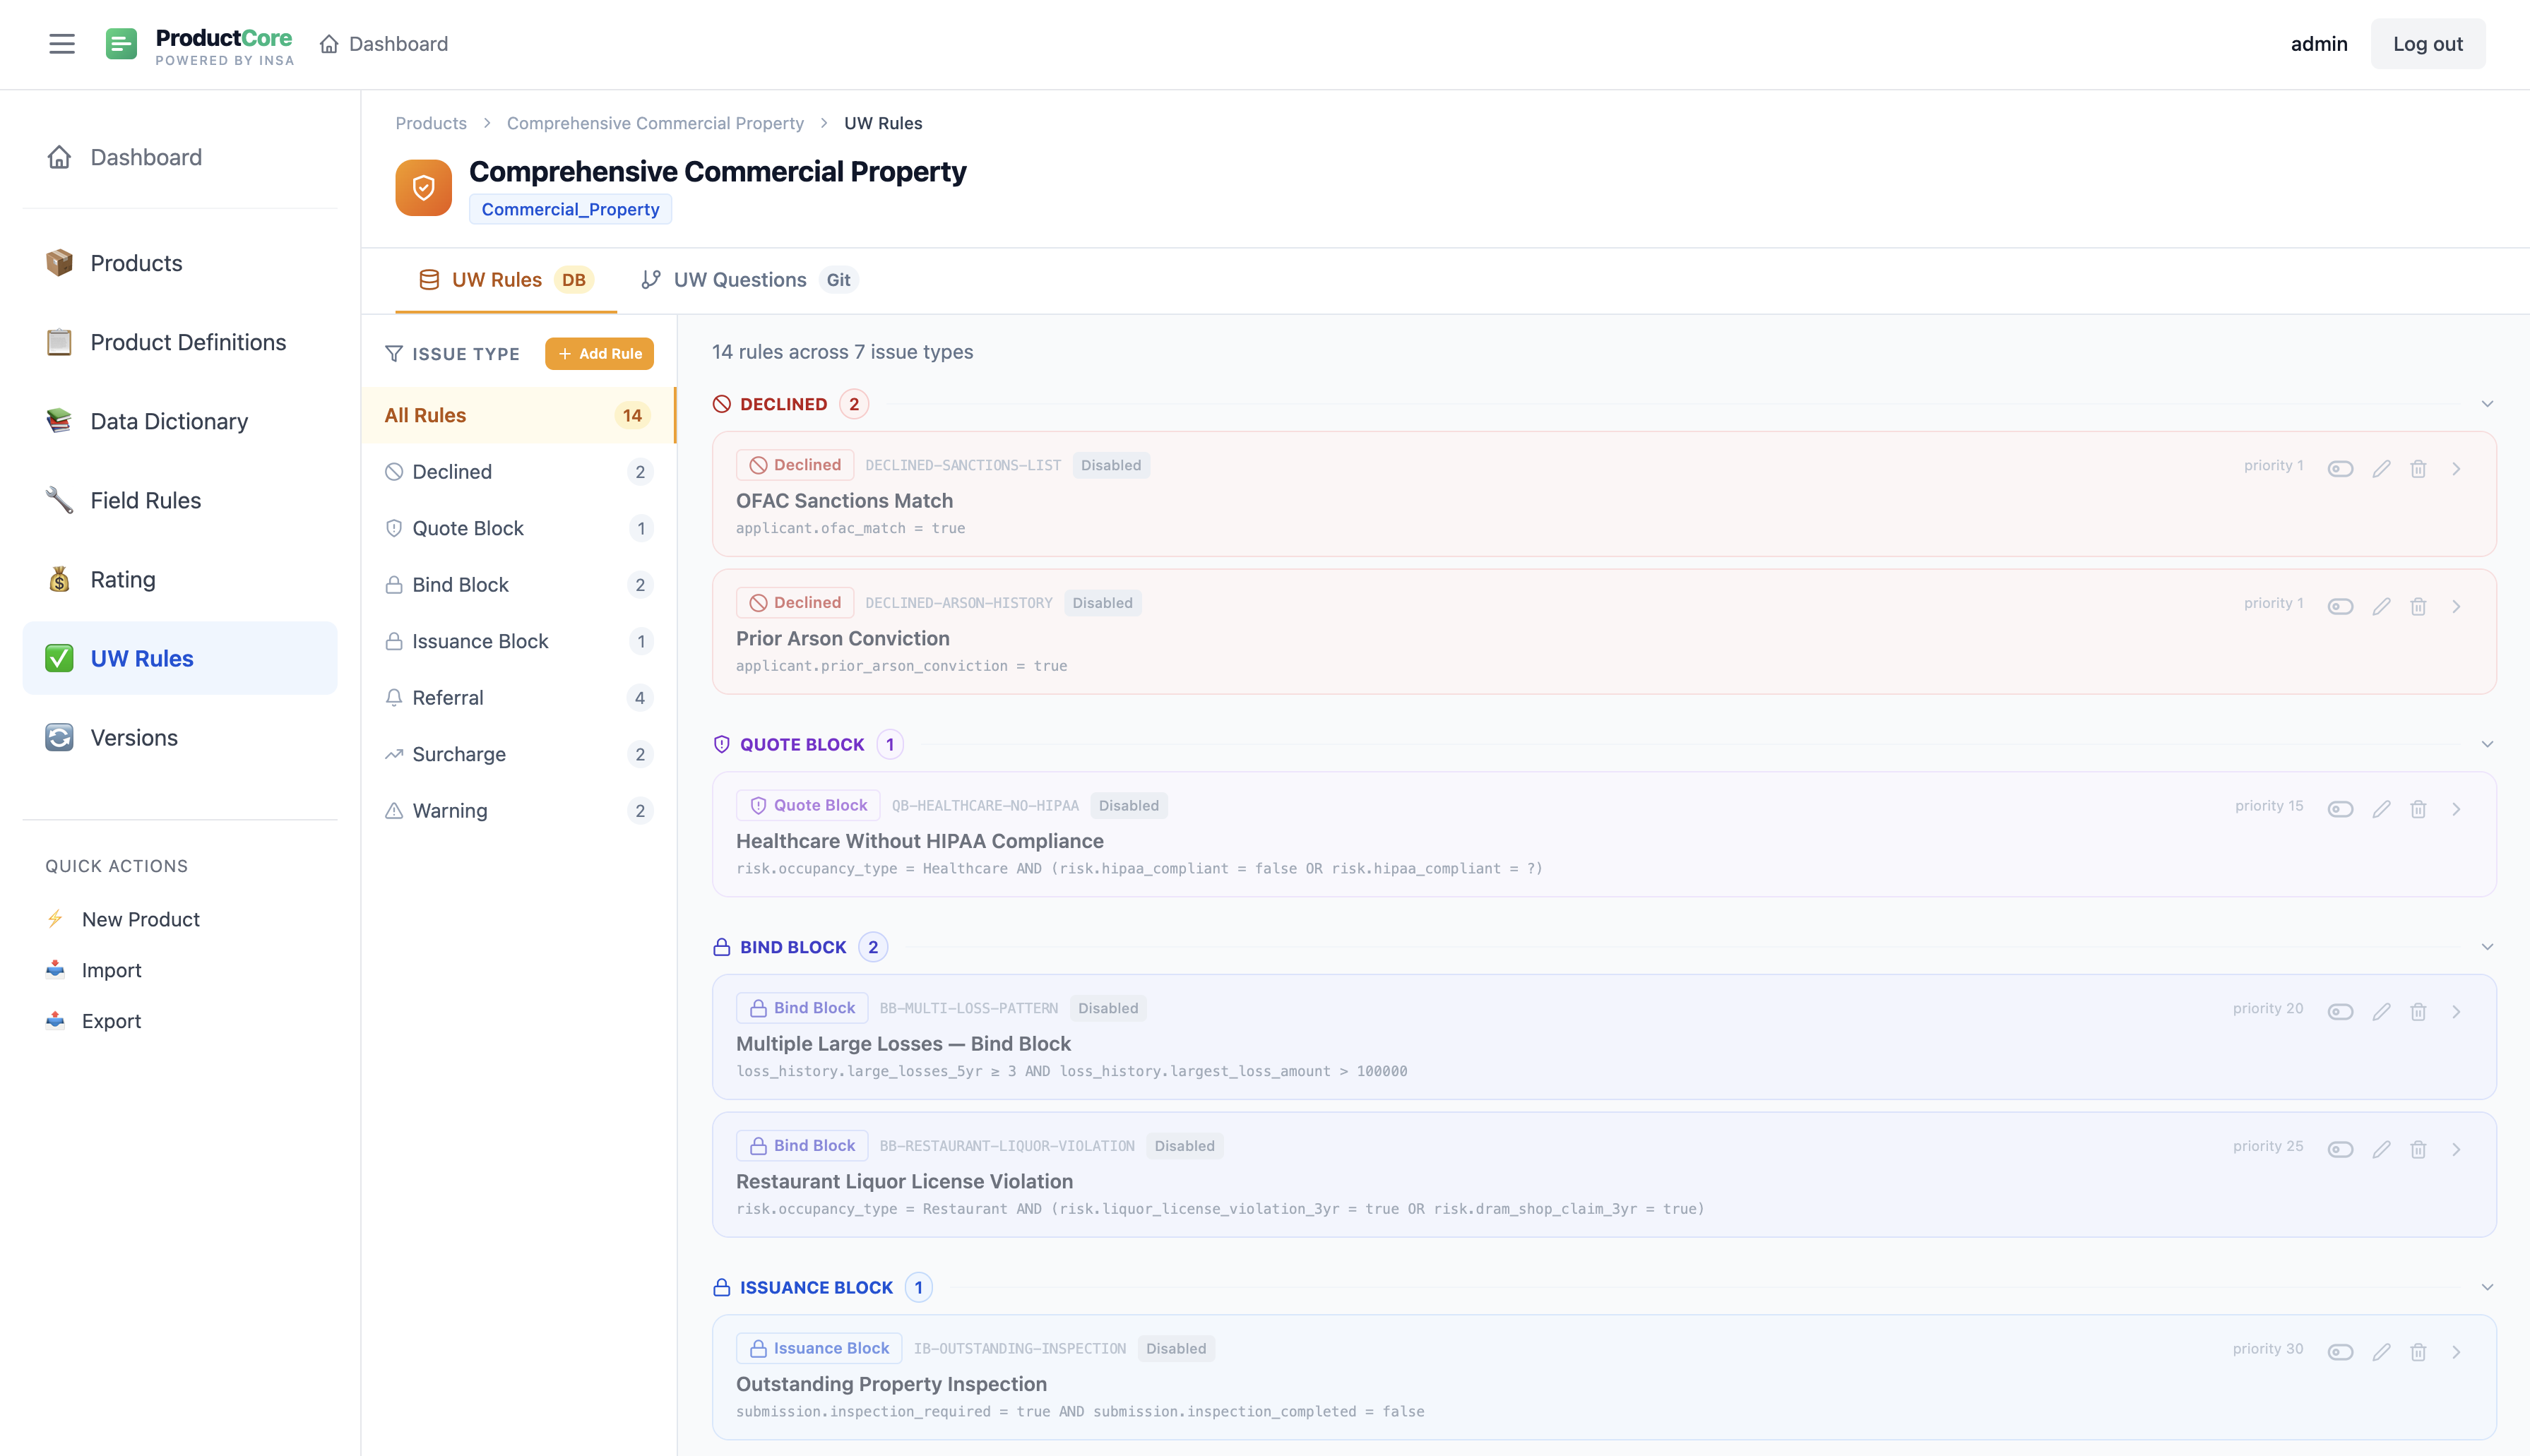This screenshot has width=2530, height=1456.
Task: Filter by Quote Block issue type
Action: point(518,528)
